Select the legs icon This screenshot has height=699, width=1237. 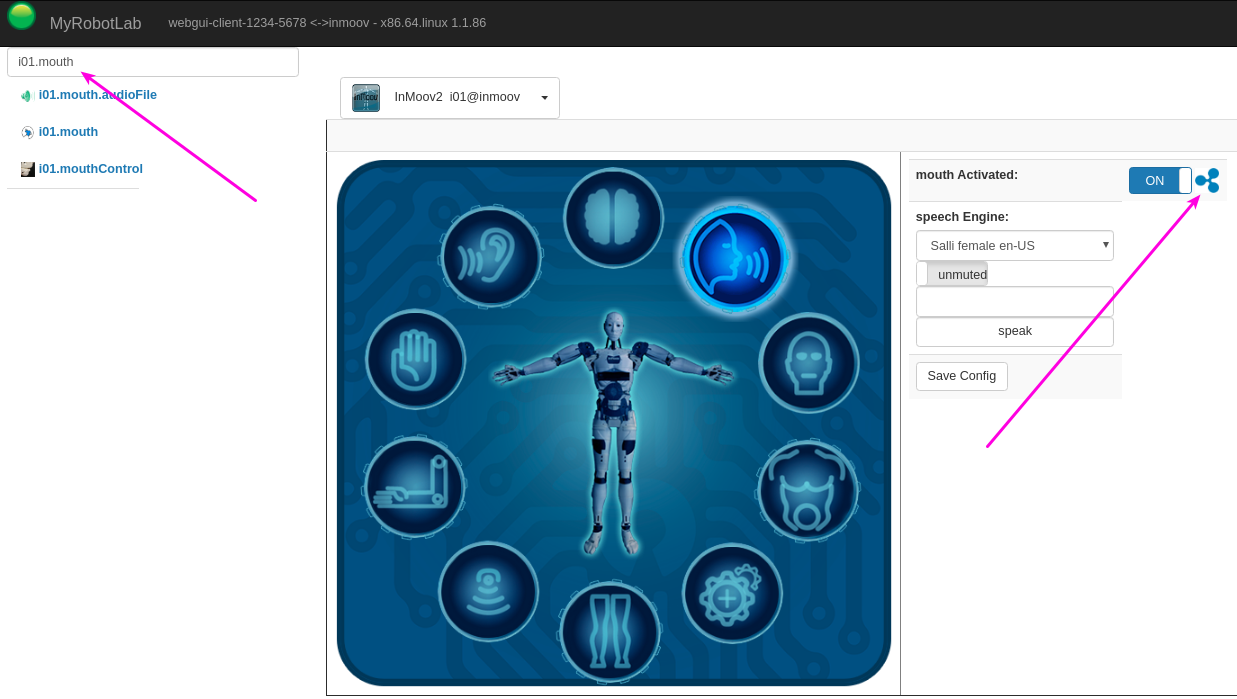tap(610, 631)
